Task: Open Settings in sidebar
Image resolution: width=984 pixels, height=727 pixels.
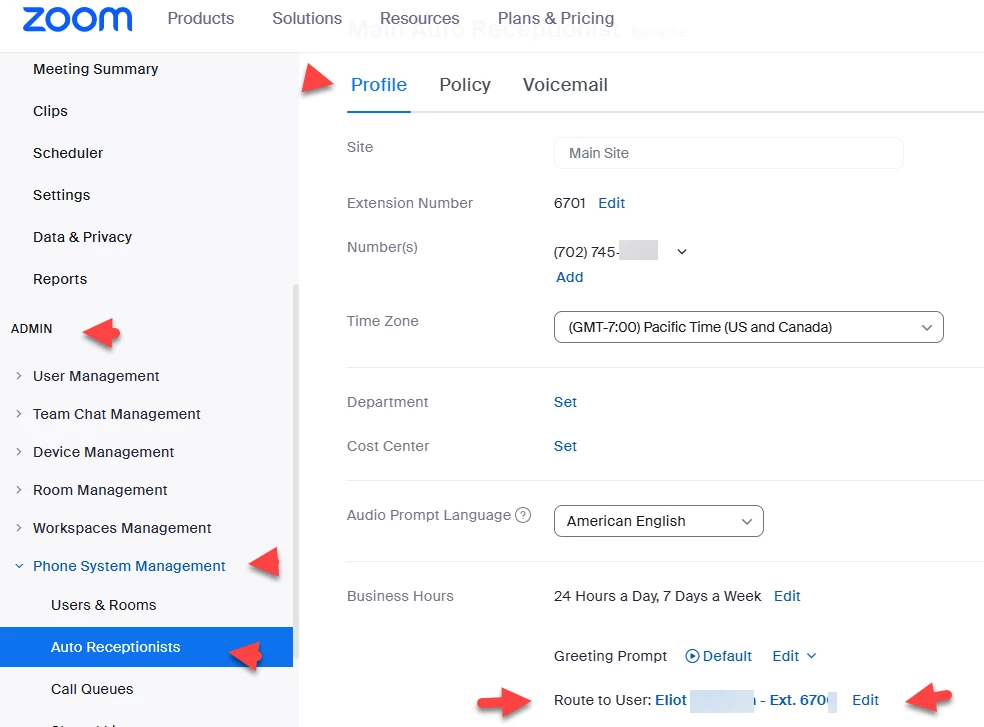Action: [x=62, y=195]
